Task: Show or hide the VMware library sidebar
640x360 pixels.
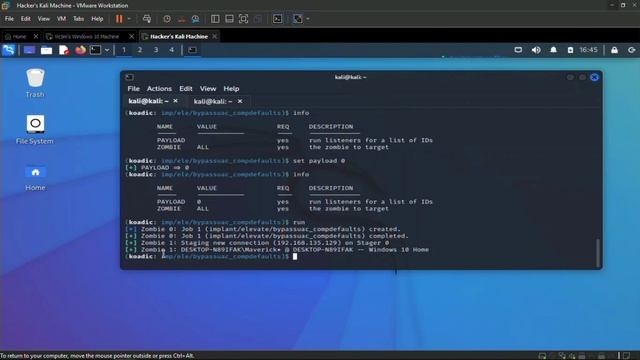Action: click(215, 19)
